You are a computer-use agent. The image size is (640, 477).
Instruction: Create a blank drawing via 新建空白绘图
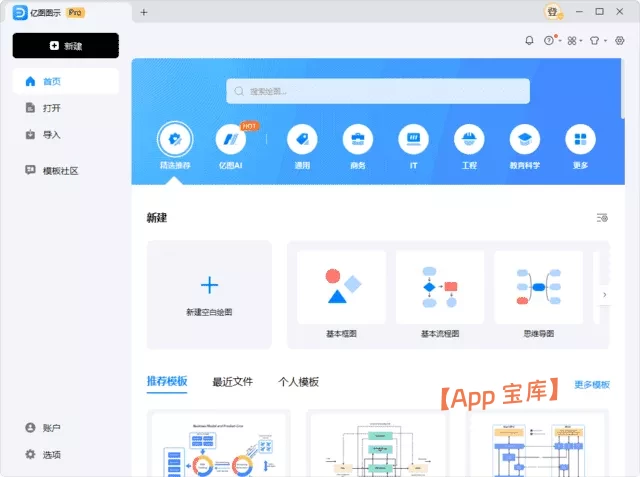(209, 295)
